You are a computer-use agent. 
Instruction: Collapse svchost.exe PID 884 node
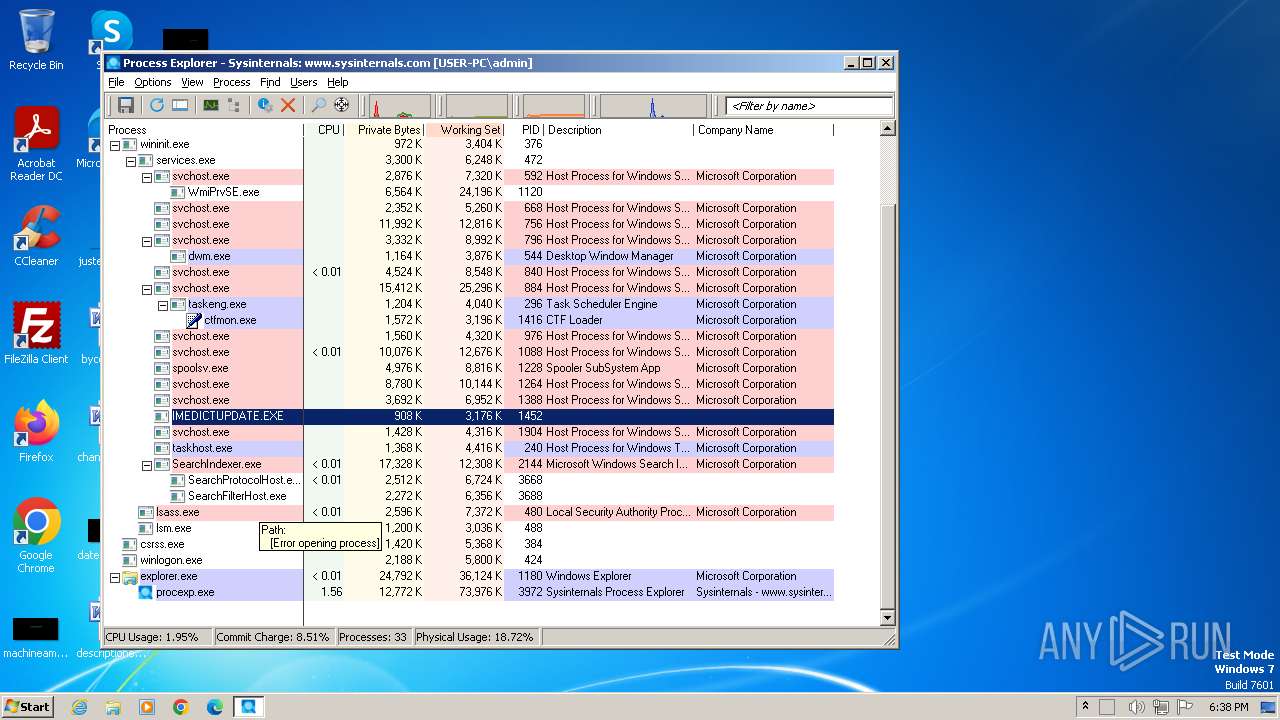(146, 289)
